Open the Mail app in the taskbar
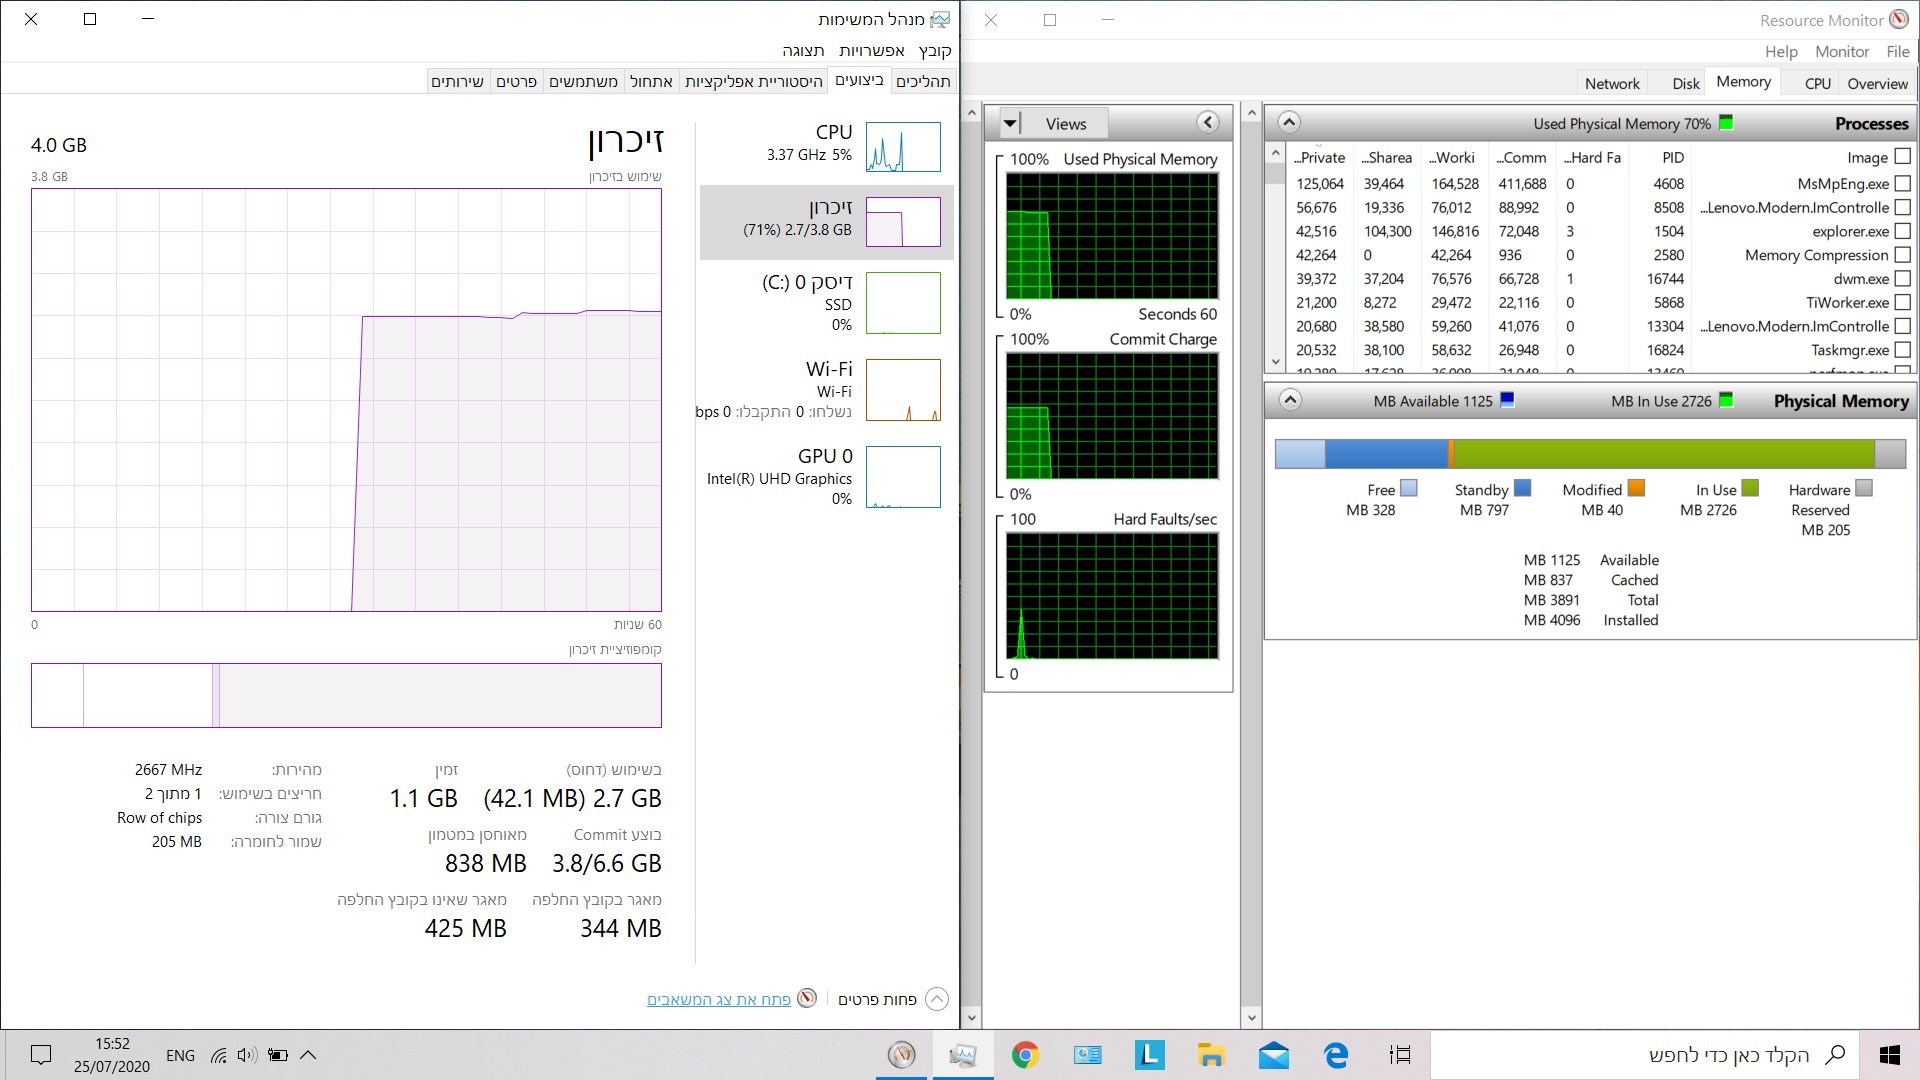Image resolution: width=1920 pixels, height=1080 pixels. (x=1273, y=1055)
